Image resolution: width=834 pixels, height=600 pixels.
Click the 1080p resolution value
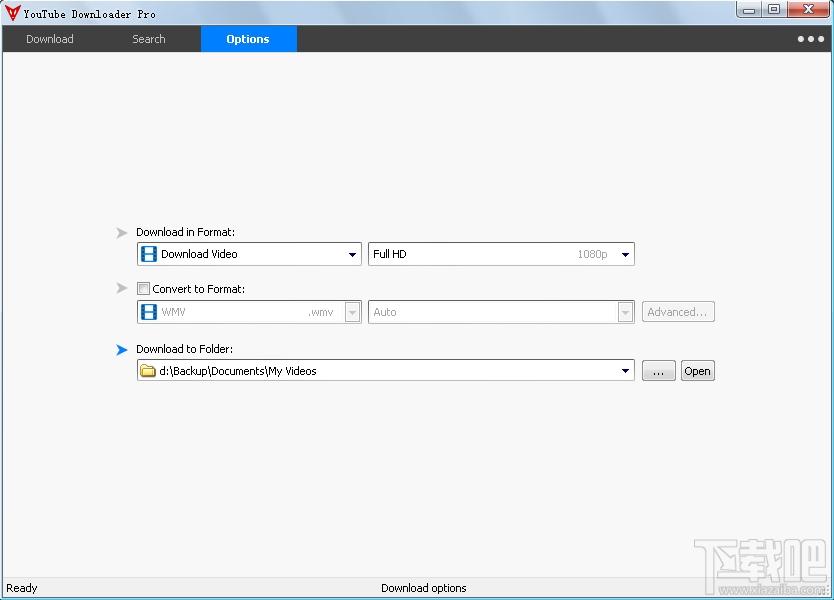coord(593,254)
